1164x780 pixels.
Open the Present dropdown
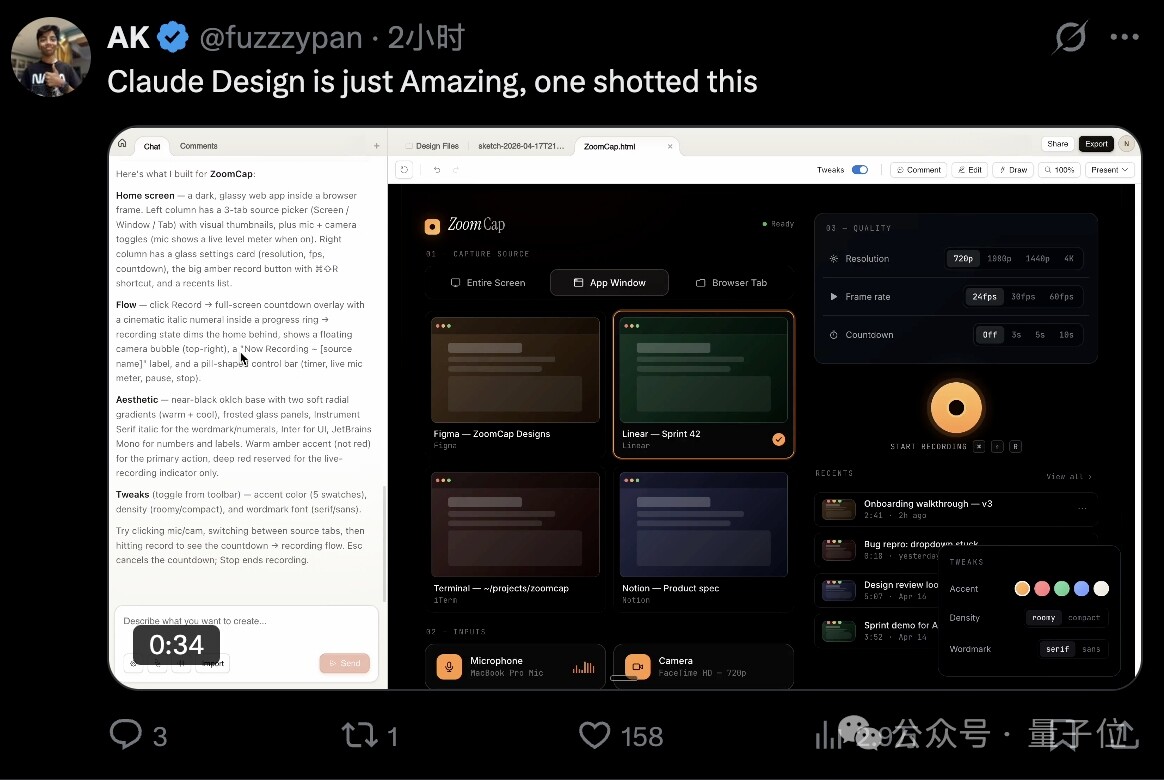pyautogui.click(x=1109, y=169)
